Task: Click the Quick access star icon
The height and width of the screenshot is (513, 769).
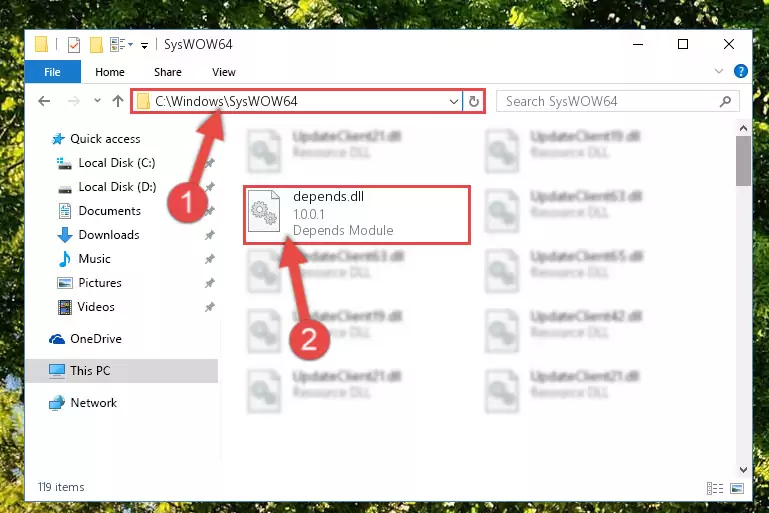Action: (58, 139)
